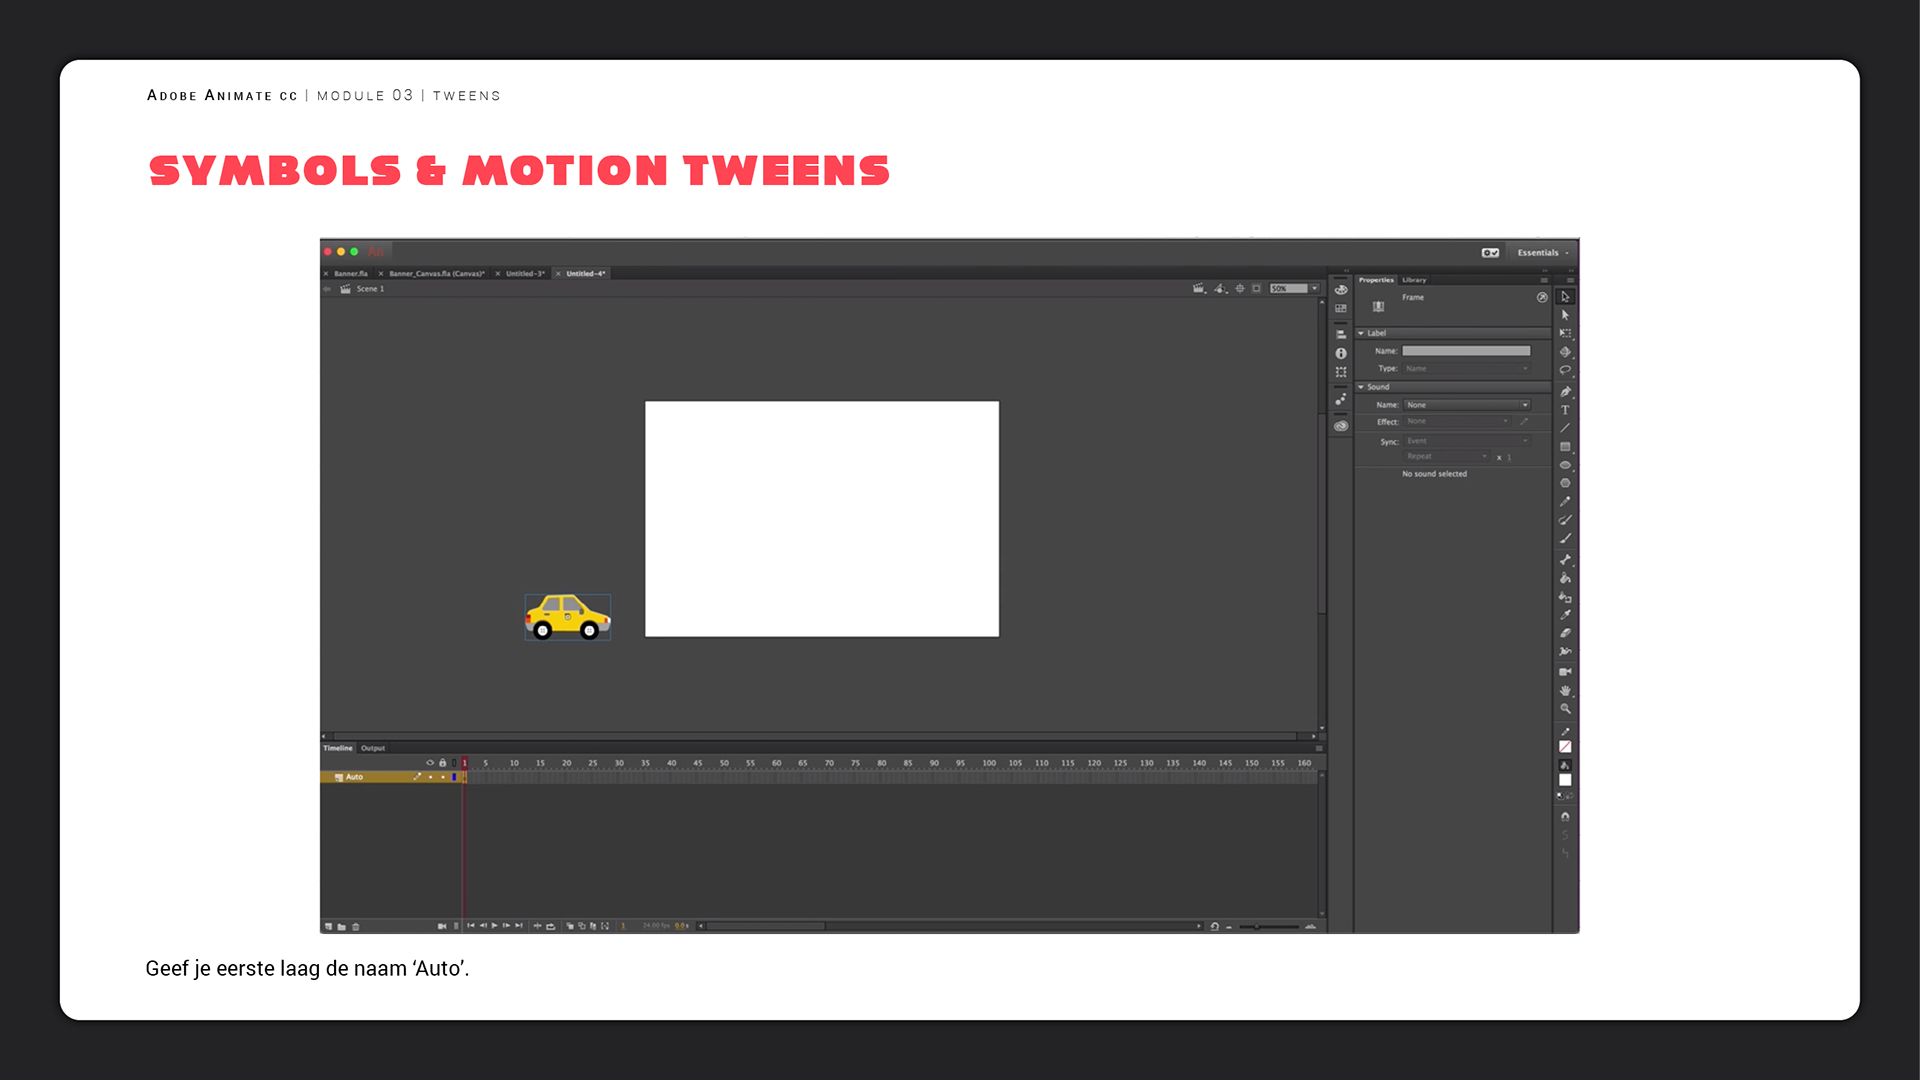Select the Eraser tool
Screen dimensions: 1920x1080
click(x=1565, y=633)
